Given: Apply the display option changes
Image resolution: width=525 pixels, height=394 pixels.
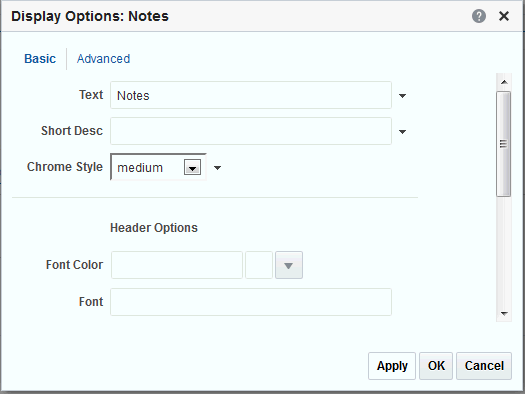Looking at the screenshot, I should tap(392, 366).
